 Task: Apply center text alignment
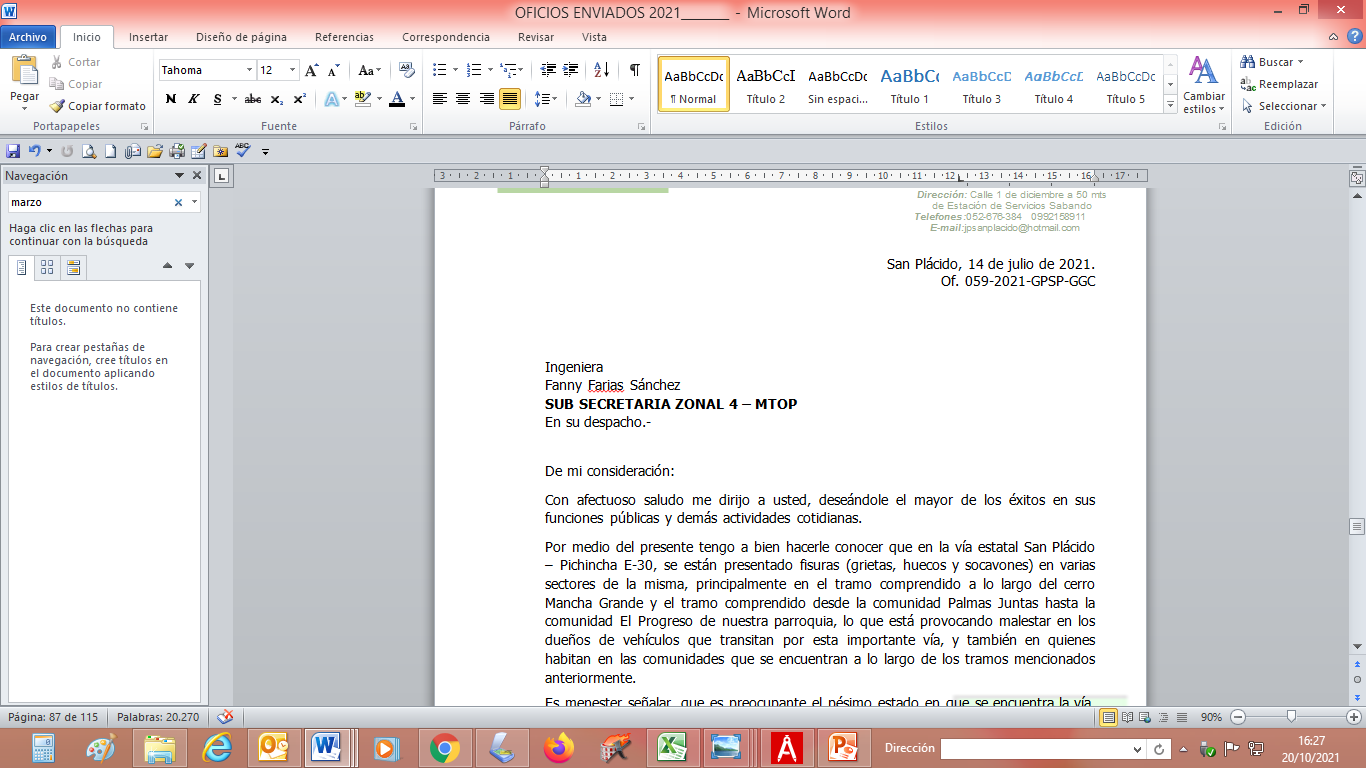[463, 99]
